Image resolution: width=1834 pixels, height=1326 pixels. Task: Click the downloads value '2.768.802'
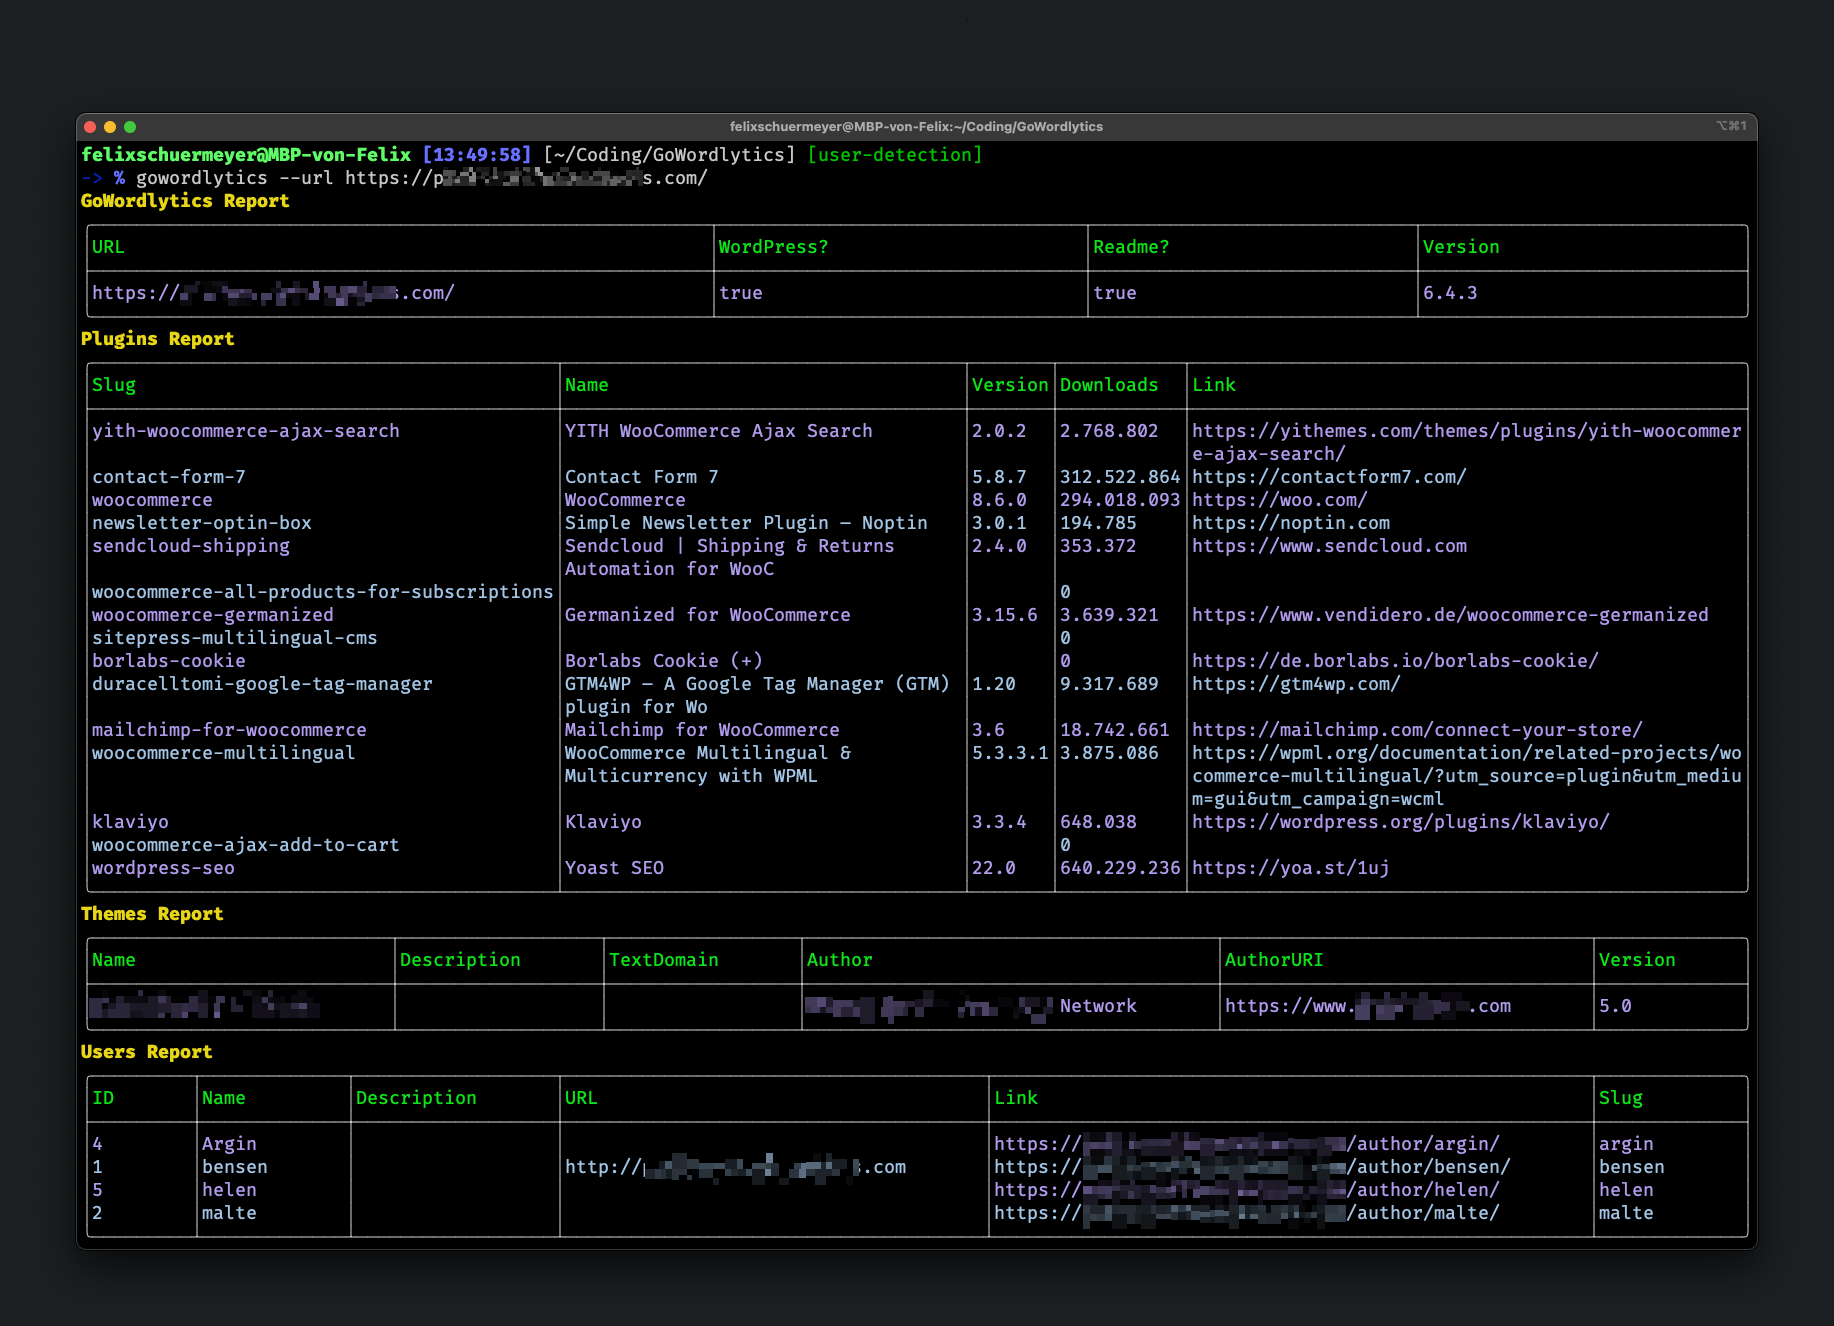[x=1109, y=431]
